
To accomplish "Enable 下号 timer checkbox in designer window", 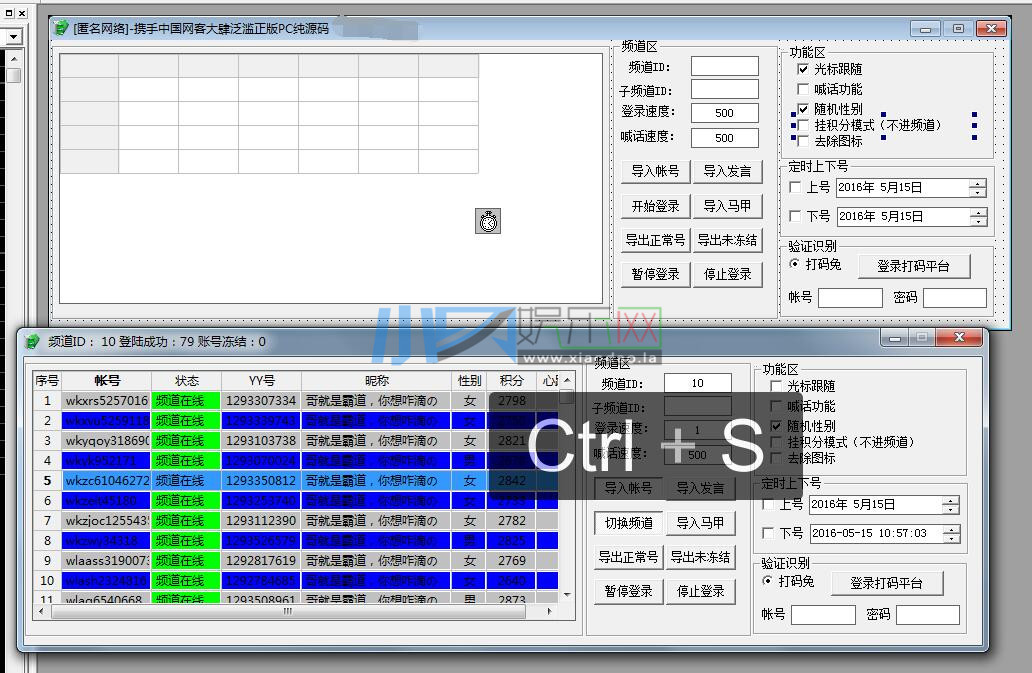I will pyautogui.click(x=795, y=216).
